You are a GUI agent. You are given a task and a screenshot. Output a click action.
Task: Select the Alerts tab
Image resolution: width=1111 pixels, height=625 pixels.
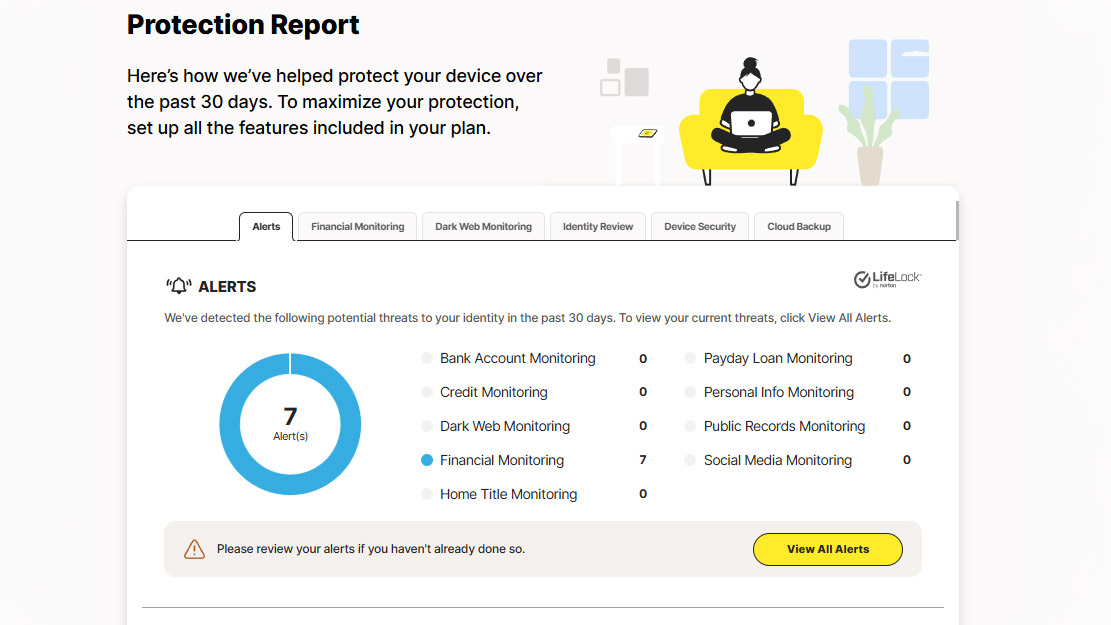pyautogui.click(x=266, y=227)
